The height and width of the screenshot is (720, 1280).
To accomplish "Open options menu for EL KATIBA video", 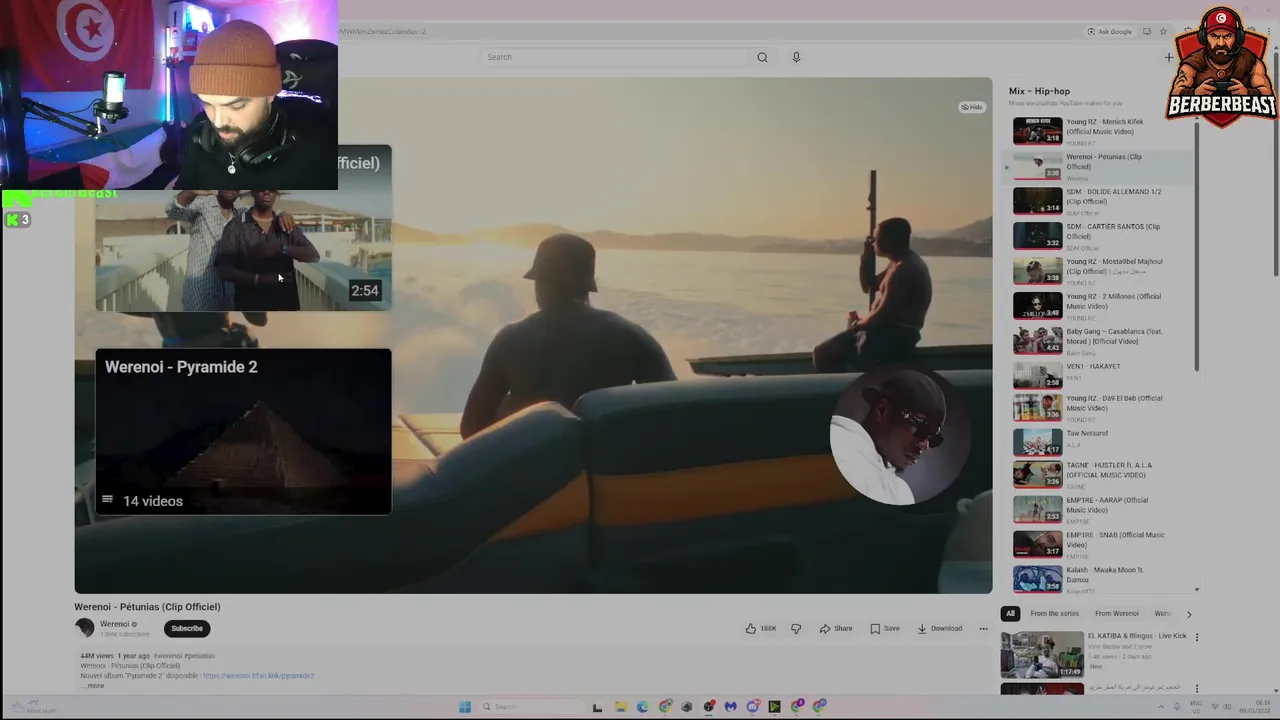I will (x=1197, y=637).
